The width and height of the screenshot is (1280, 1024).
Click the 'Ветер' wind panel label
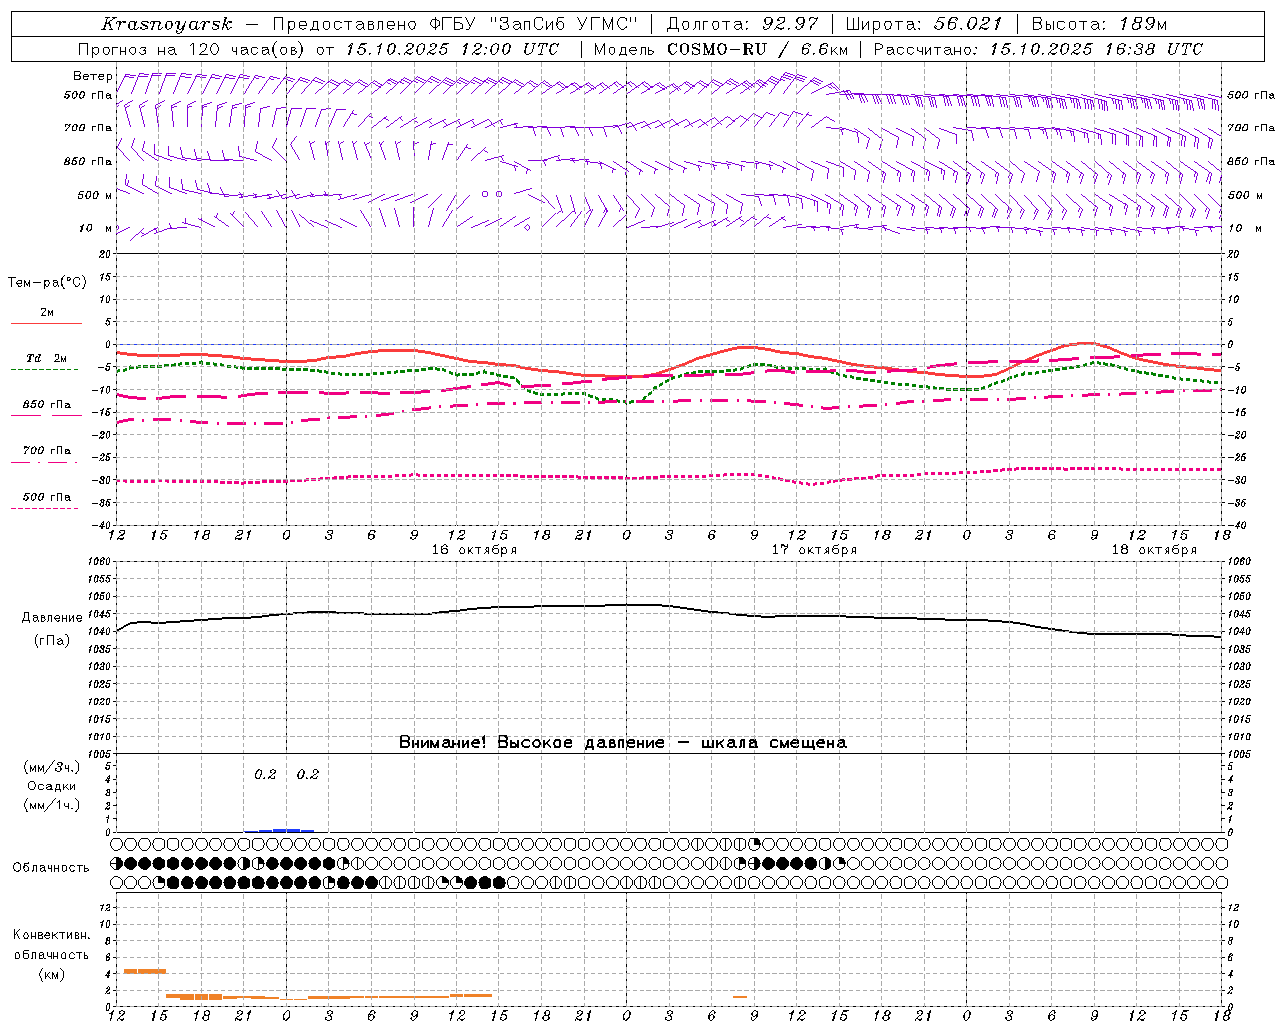pyautogui.click(x=92, y=76)
